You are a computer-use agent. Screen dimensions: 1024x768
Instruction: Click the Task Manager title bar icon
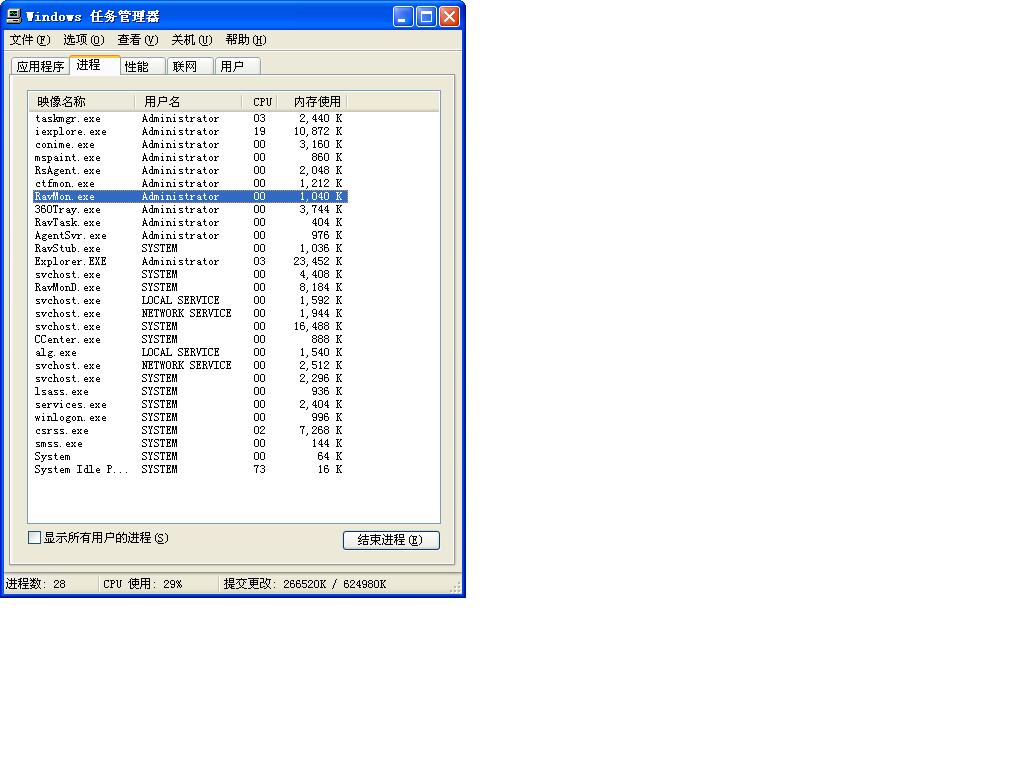click(x=14, y=16)
